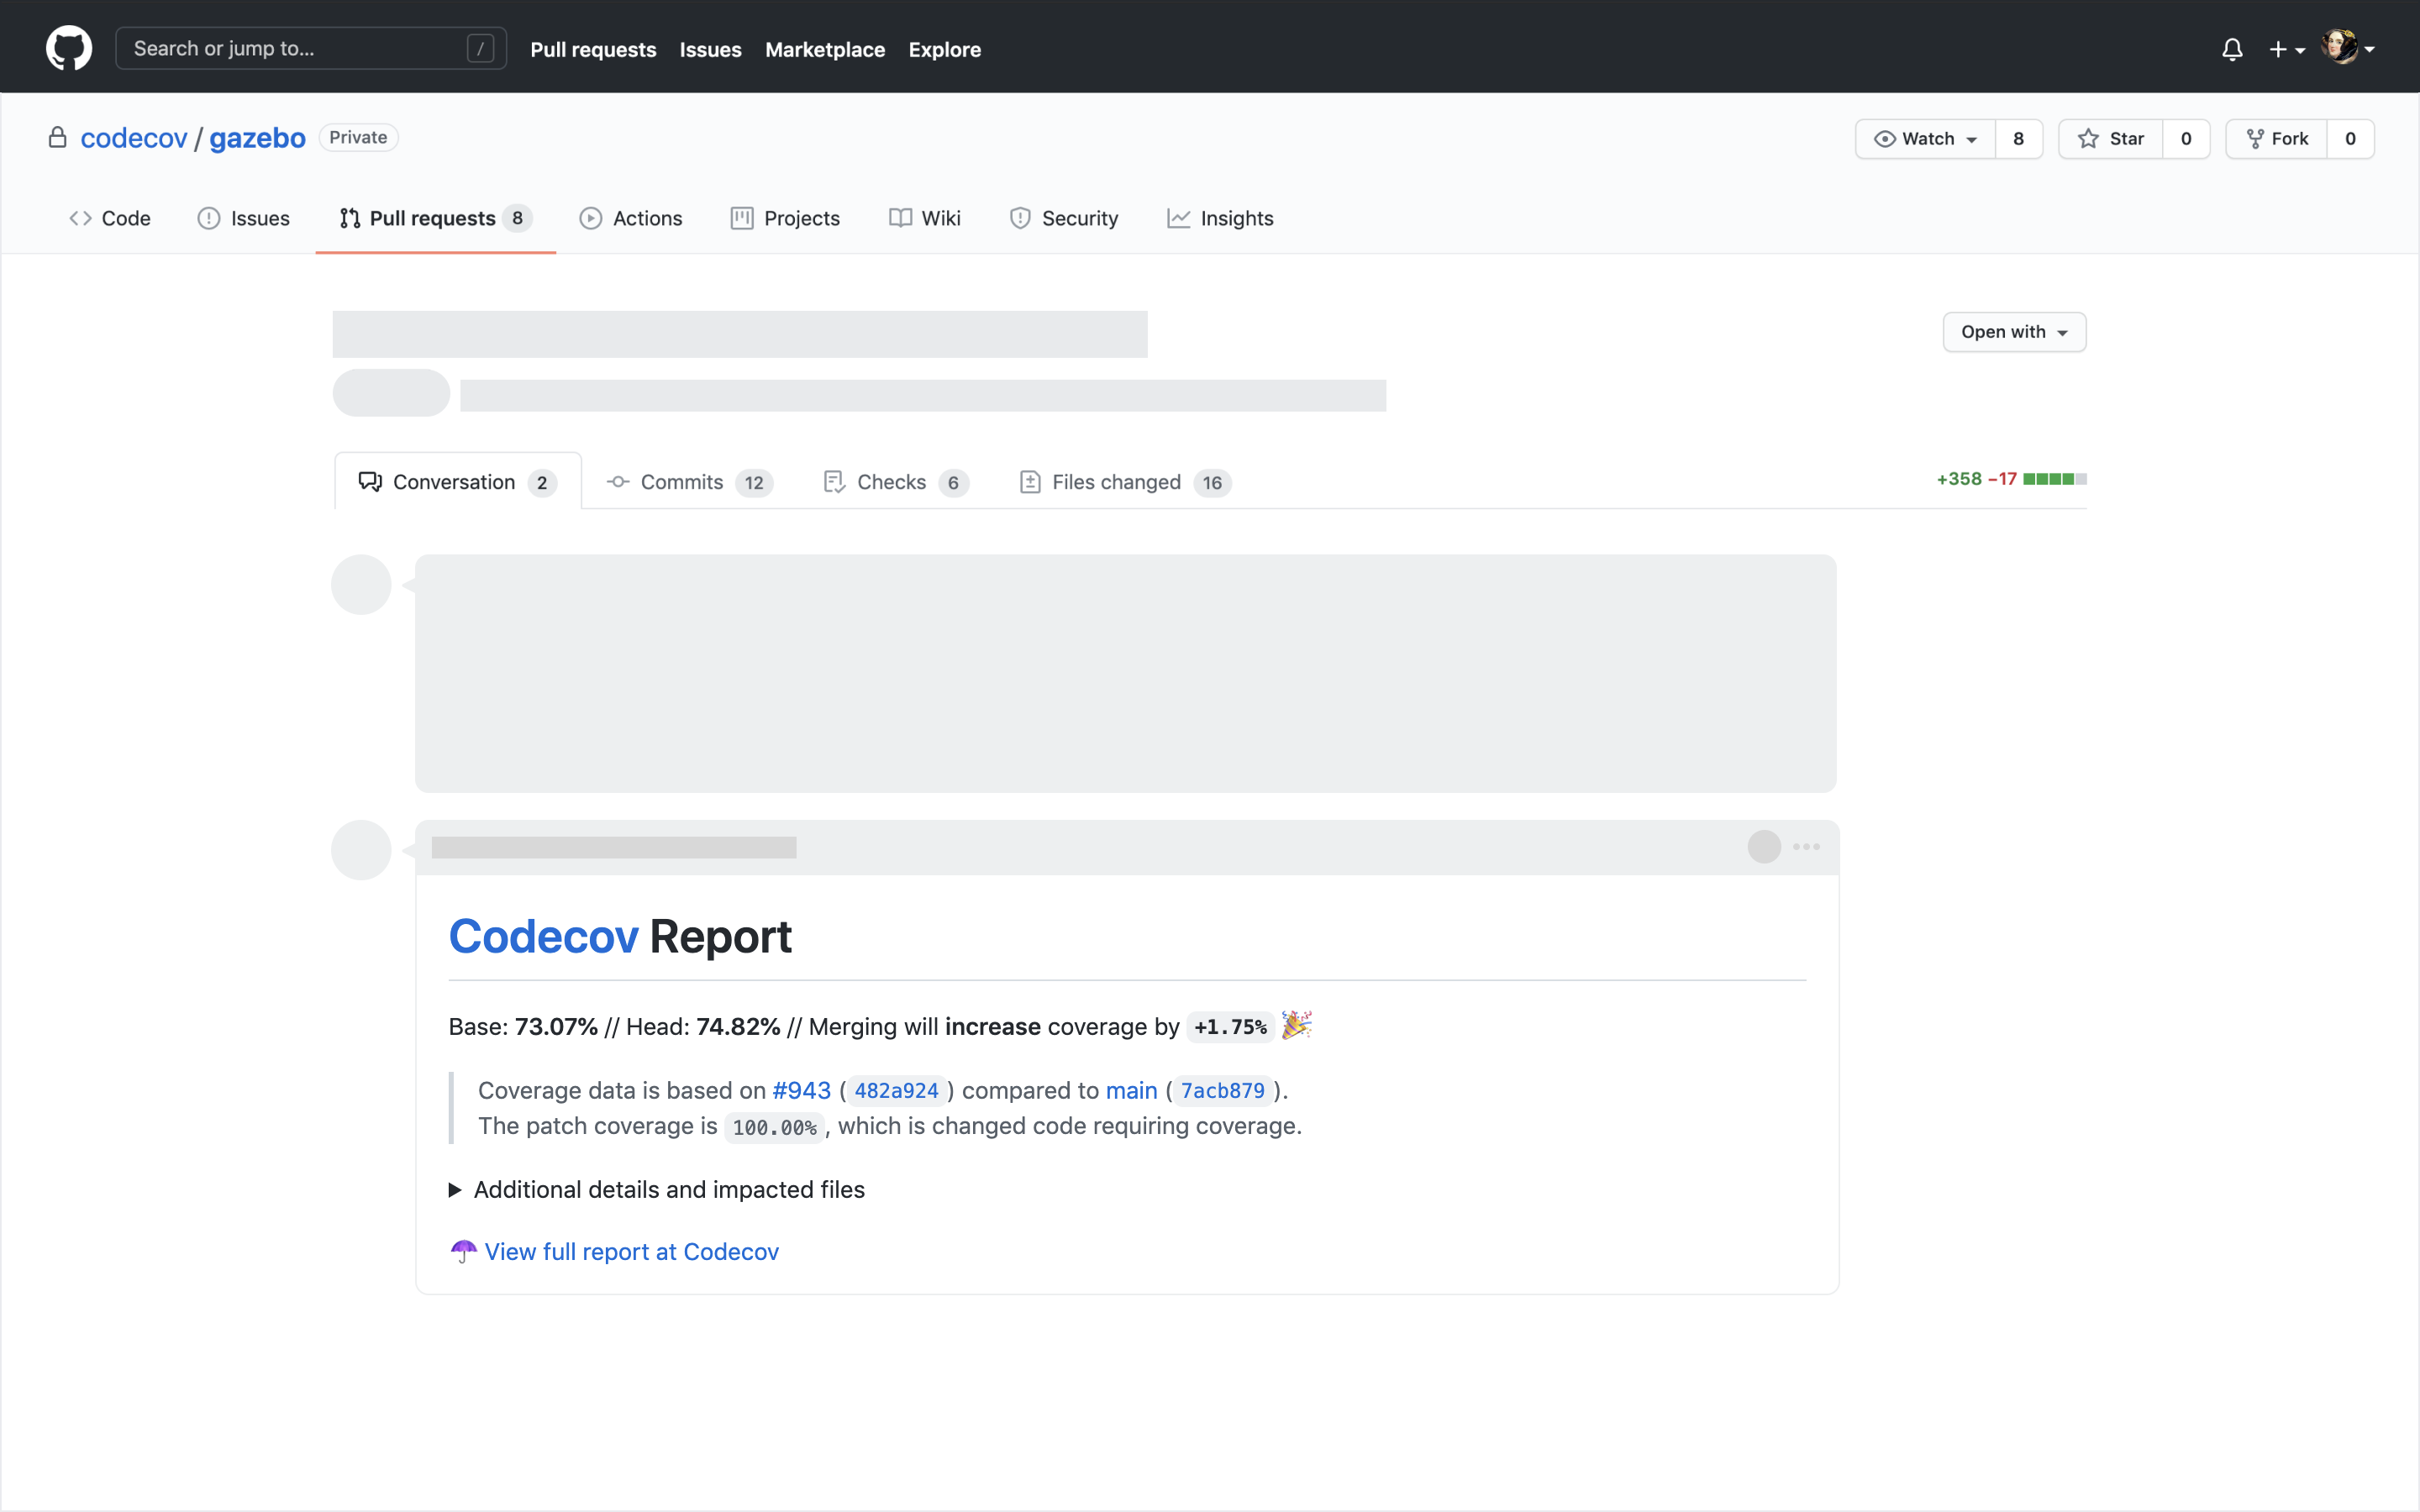
Task: Open the Actions tab
Action: [x=631, y=218]
